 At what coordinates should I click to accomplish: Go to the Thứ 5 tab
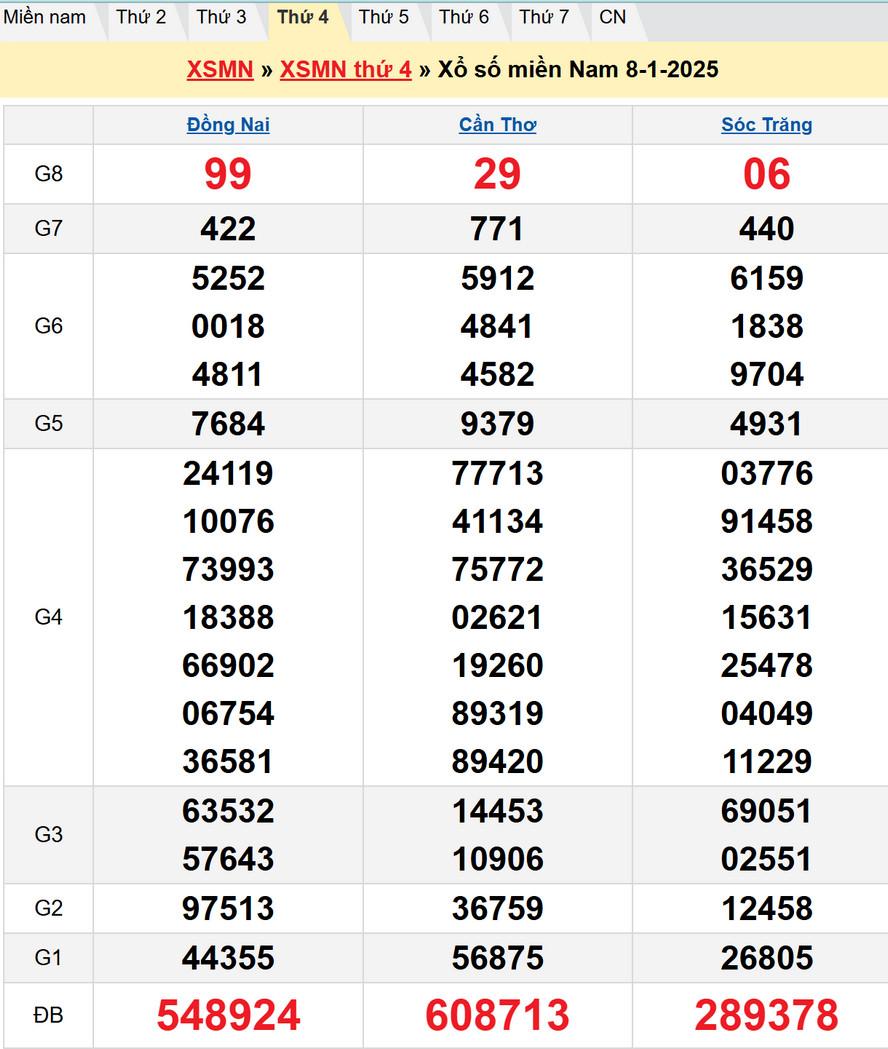384,17
